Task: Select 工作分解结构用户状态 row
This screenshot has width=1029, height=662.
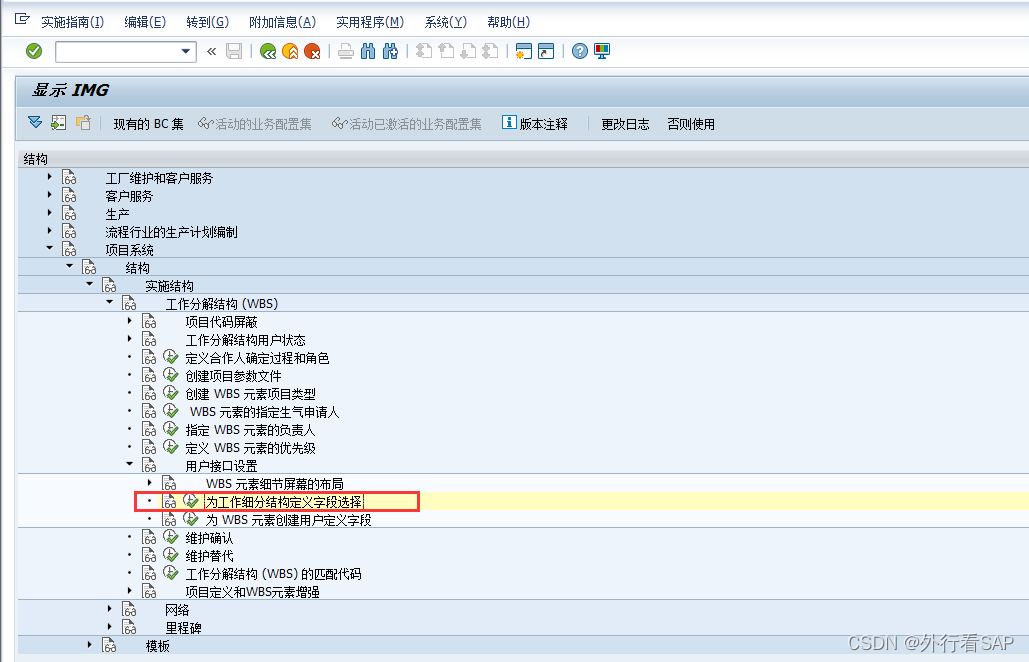Action: pyautogui.click(x=245, y=340)
